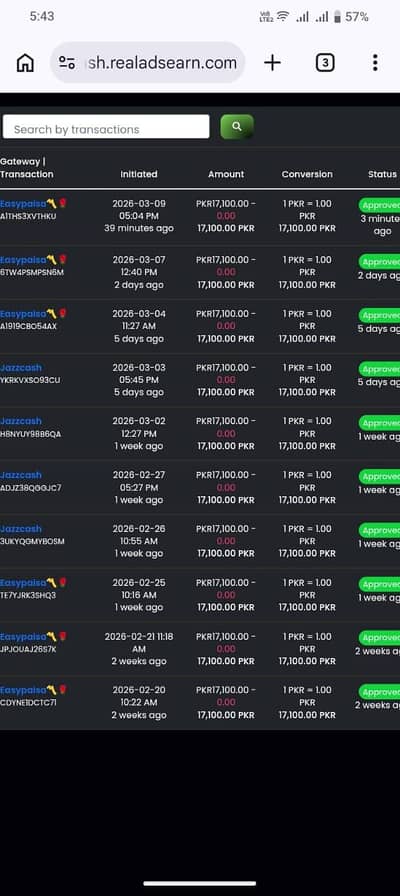Image resolution: width=400 pixels, height=896 pixels.
Task: Click the Amount column header
Action: click(x=226, y=174)
